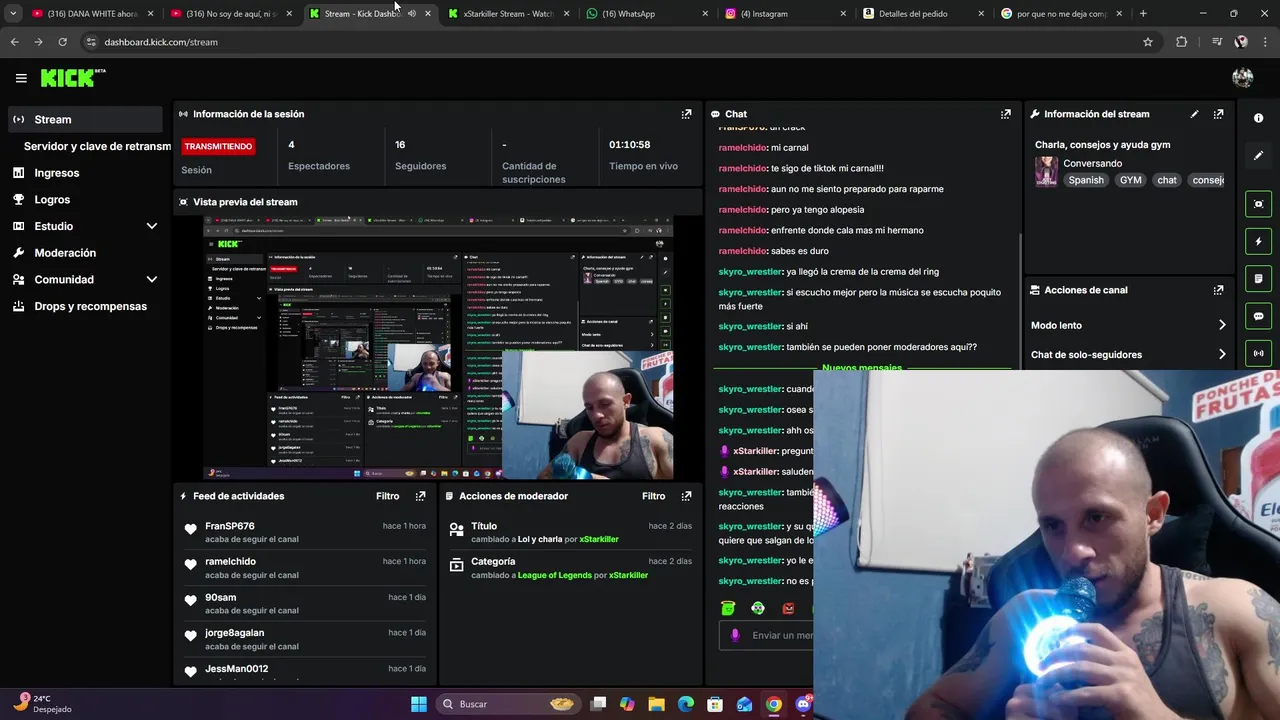Open Servidor y clave de retransmisión
Screen dimensions: 1280x720
pyautogui.click(x=97, y=146)
